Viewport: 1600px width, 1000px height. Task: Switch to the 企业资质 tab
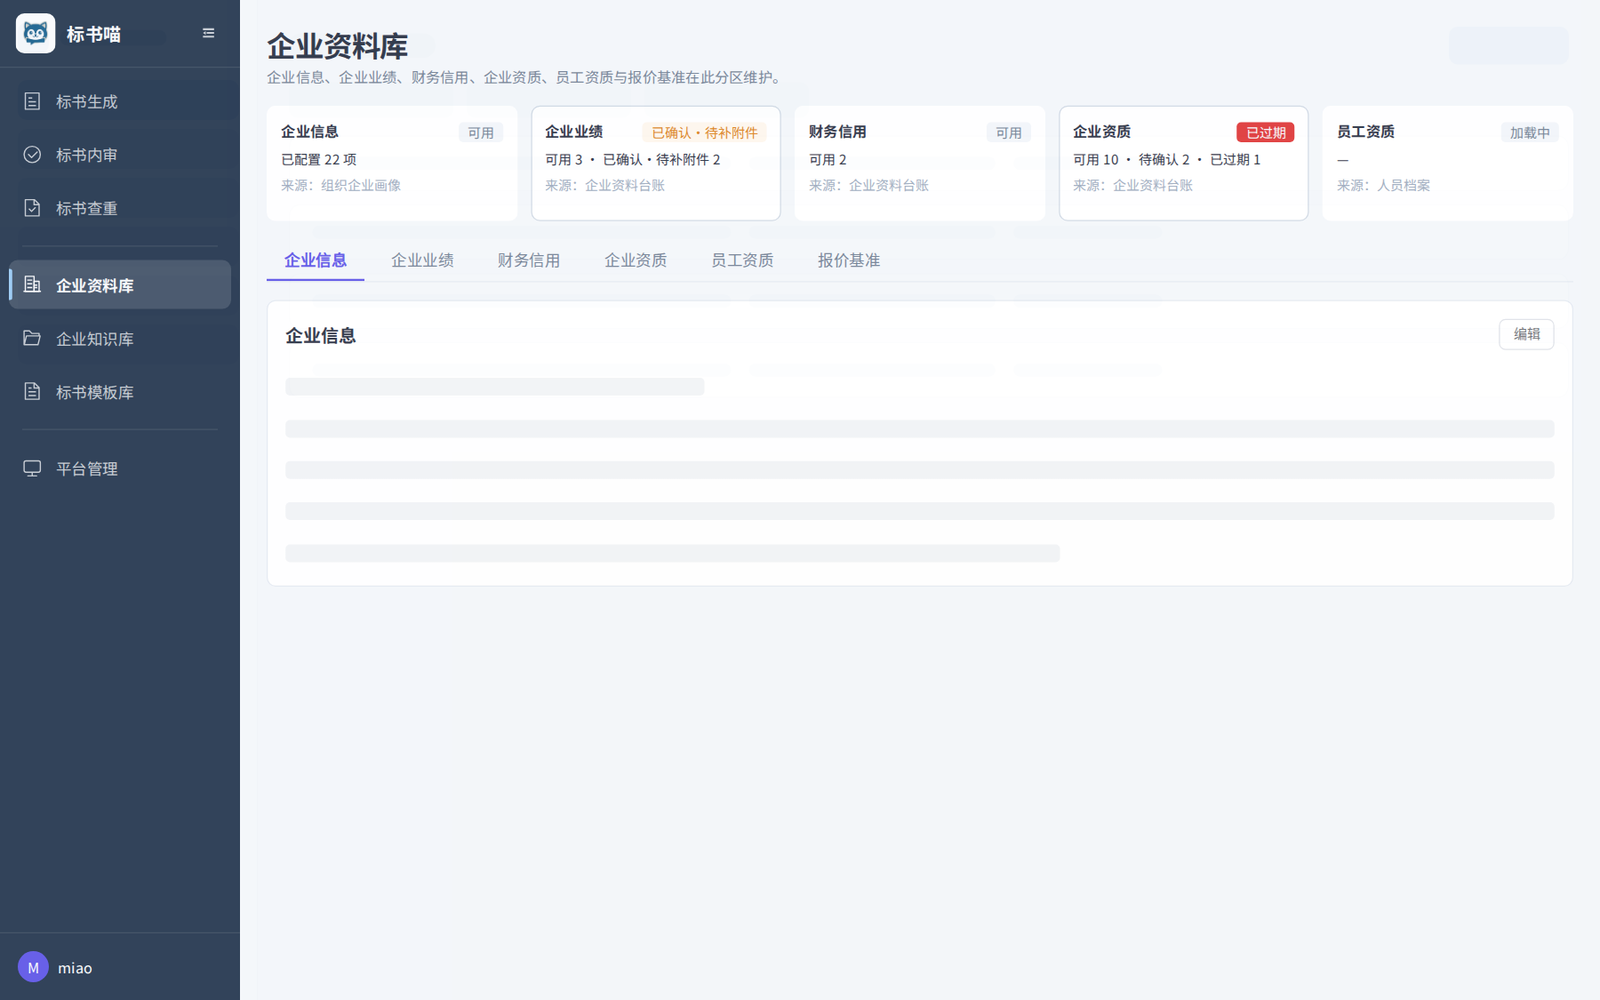pos(635,260)
